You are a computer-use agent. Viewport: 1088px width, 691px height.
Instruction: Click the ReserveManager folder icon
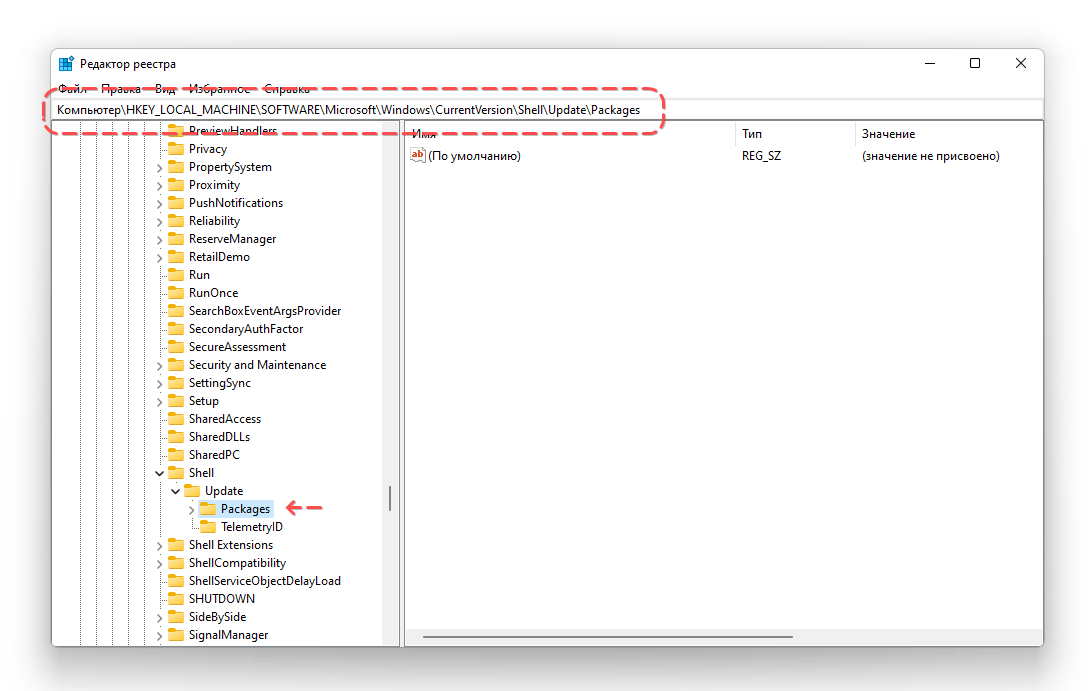pyautogui.click(x=176, y=239)
